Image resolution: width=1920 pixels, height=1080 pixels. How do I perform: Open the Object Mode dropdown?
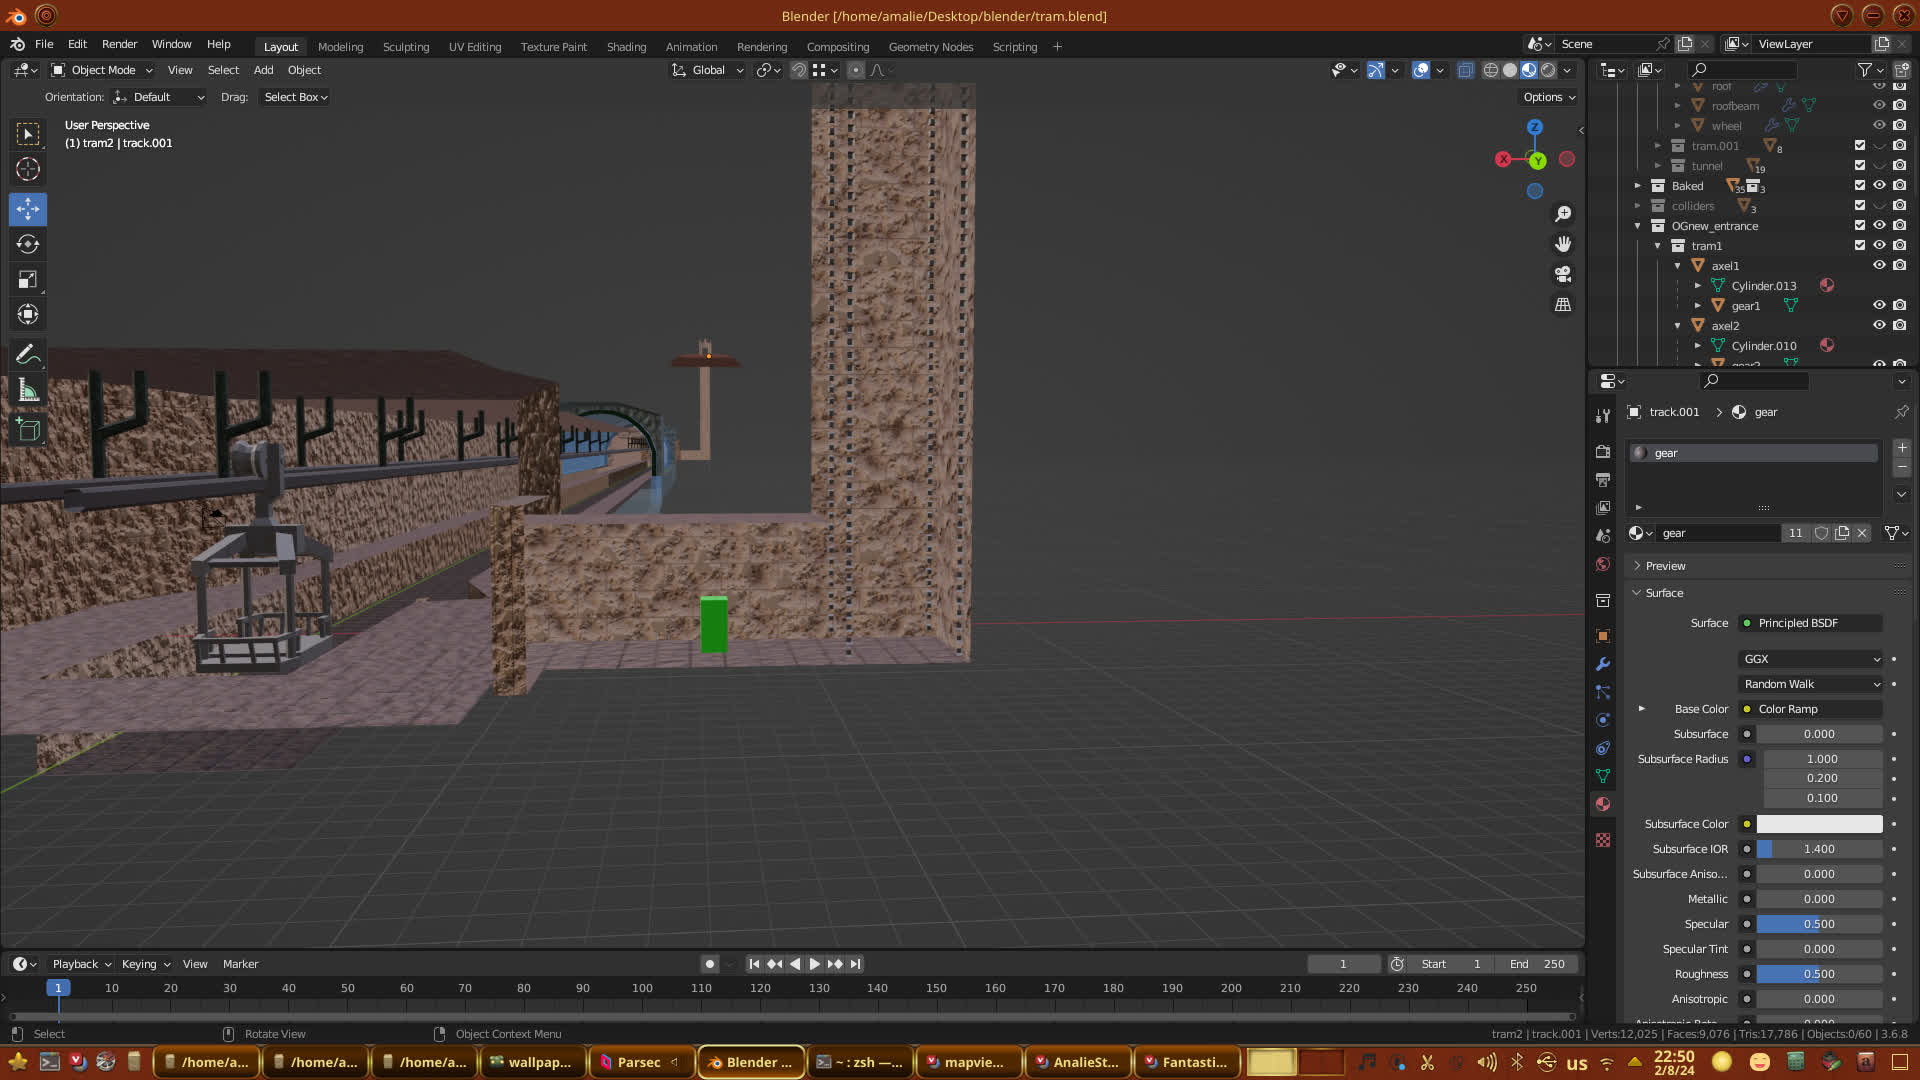(102, 70)
